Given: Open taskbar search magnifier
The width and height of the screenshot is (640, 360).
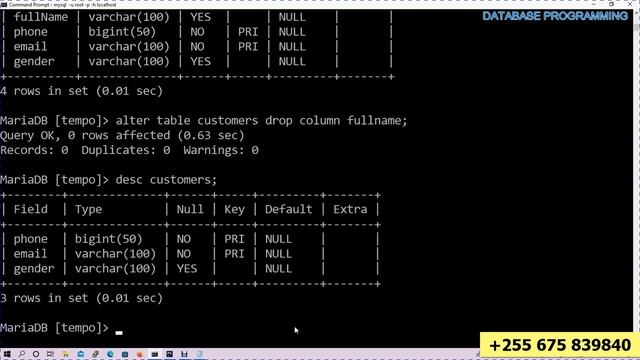Looking at the screenshot, I should (x=21, y=354).
